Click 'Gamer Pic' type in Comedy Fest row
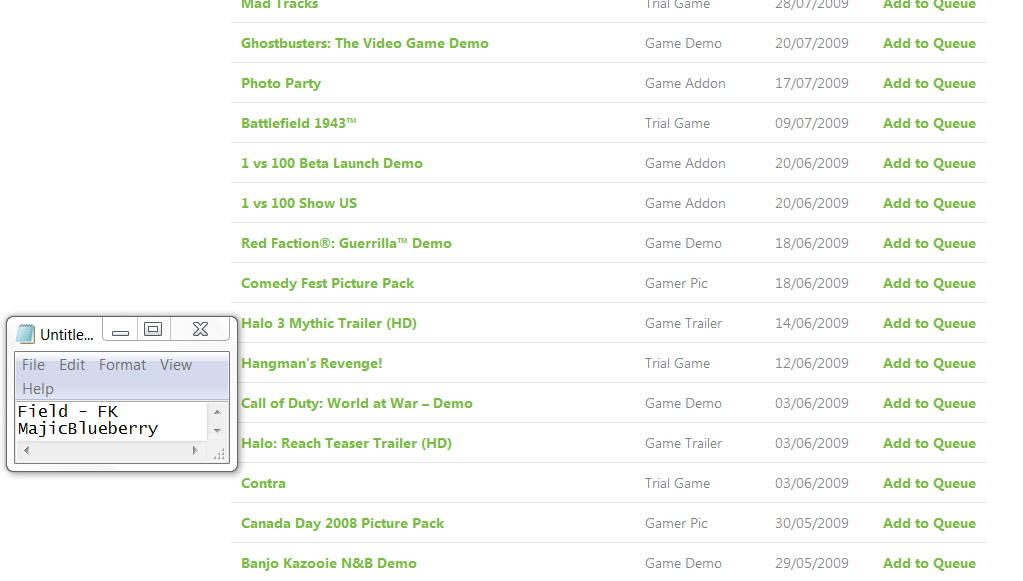The image size is (1023, 581). coord(676,284)
